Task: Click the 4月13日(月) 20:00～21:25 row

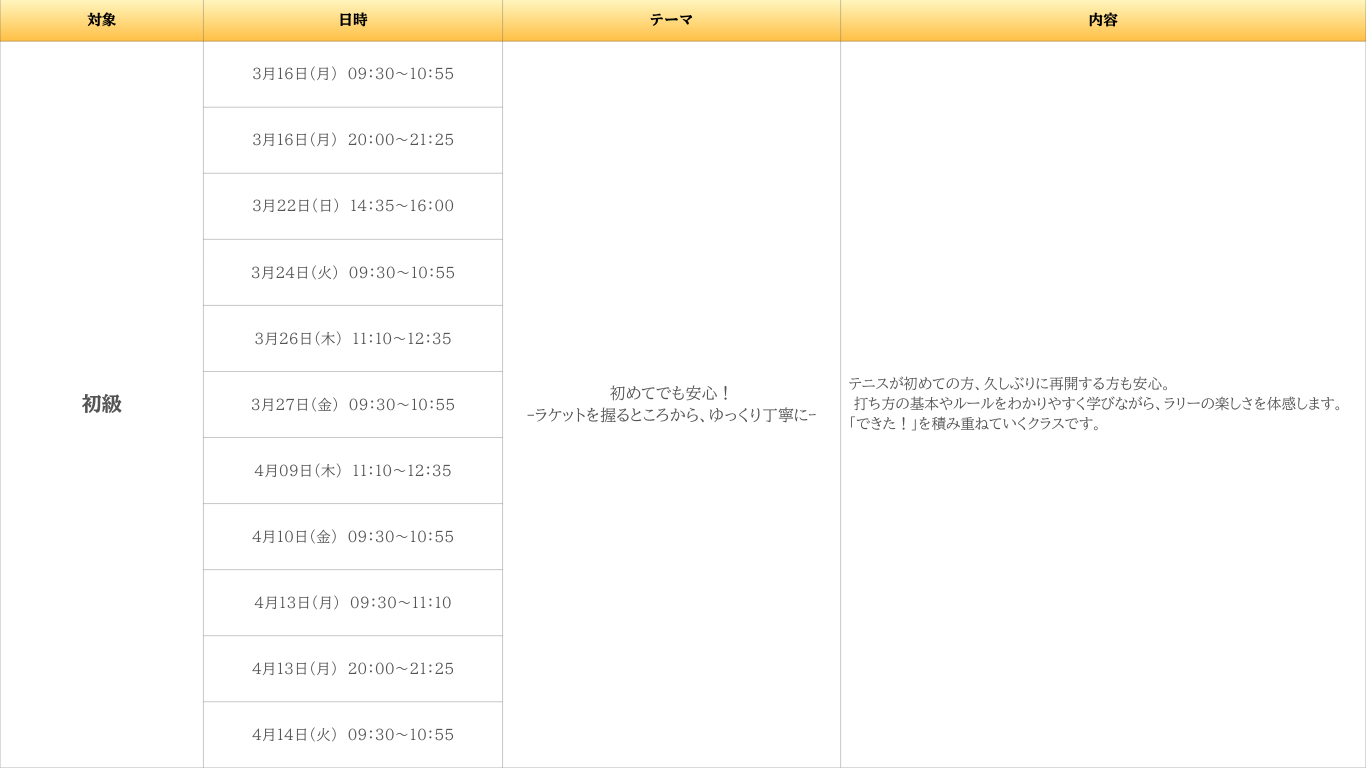Action: (353, 669)
